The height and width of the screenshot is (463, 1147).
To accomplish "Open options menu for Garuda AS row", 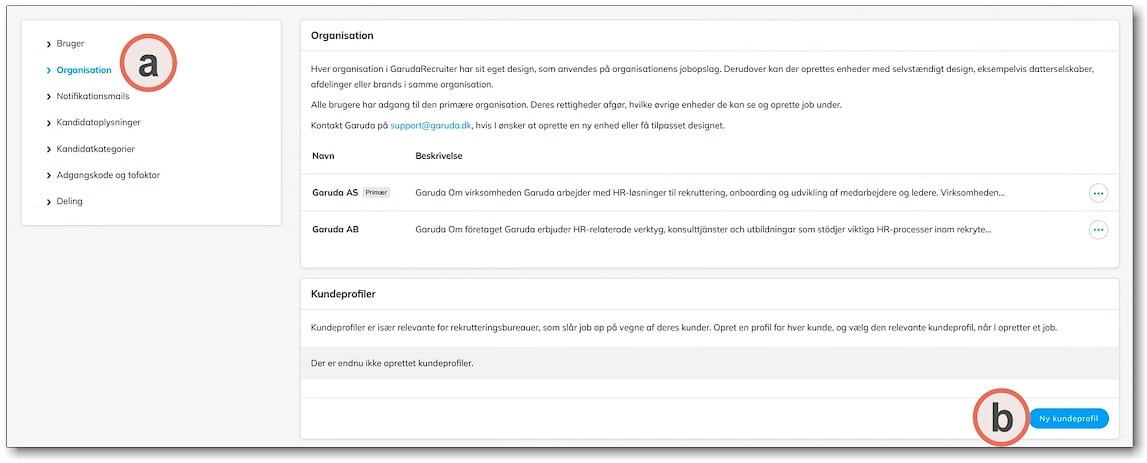I will point(1098,193).
